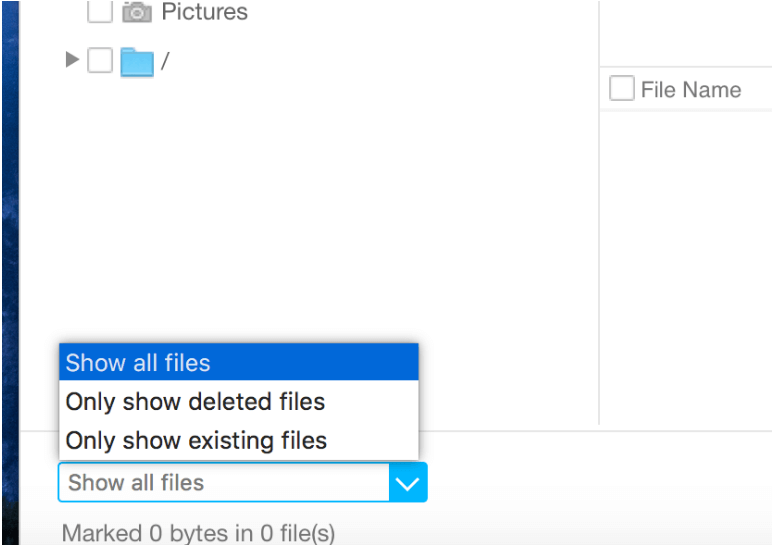Click blank space in the folder tree
Screen dimensions: 783x546
pyautogui.click(x=310, y=200)
